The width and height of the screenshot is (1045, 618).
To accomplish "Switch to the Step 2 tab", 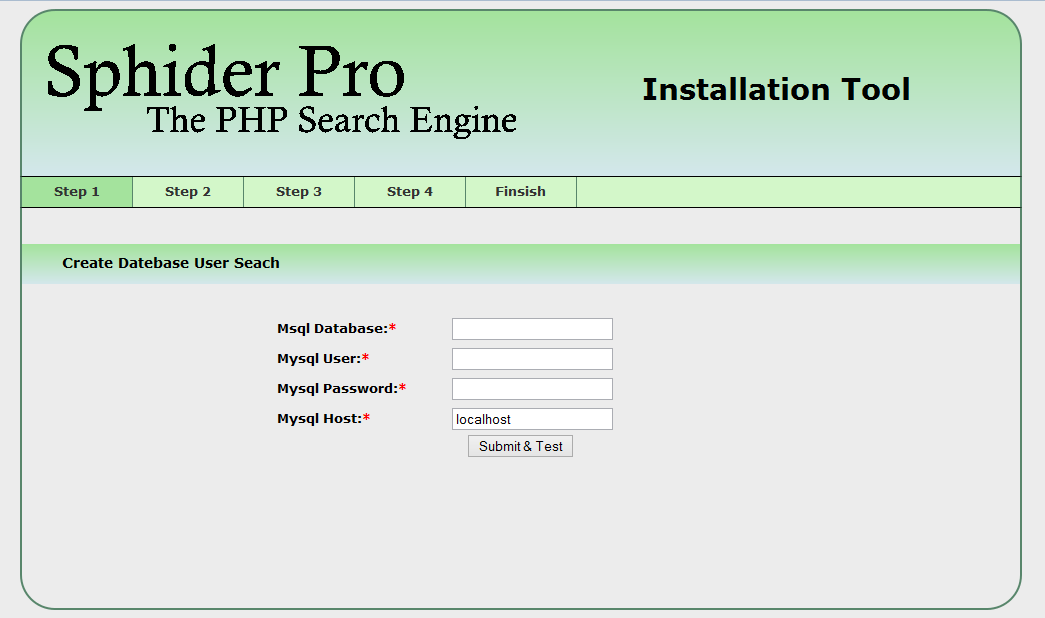I will coord(188,192).
